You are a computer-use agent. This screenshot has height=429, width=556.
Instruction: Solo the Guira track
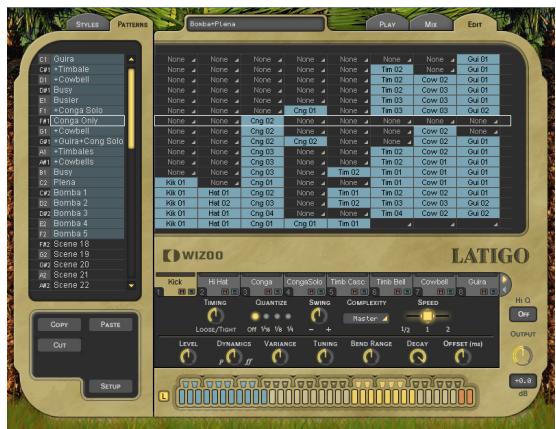493,292
